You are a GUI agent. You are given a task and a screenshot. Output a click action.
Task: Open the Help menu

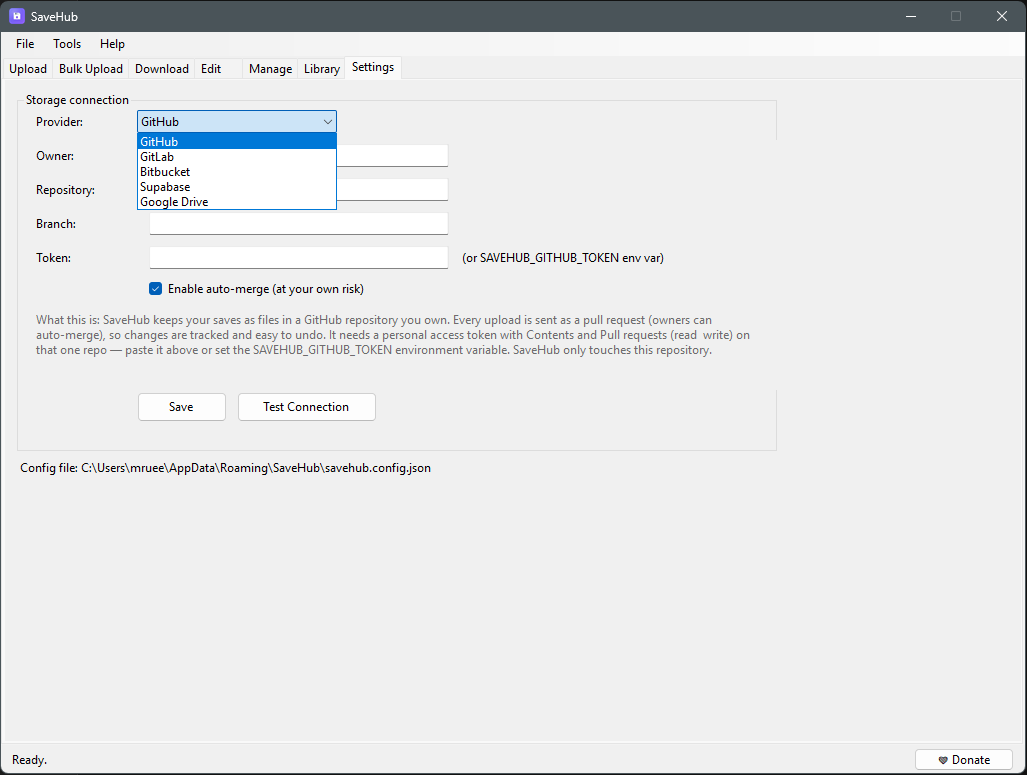(112, 44)
